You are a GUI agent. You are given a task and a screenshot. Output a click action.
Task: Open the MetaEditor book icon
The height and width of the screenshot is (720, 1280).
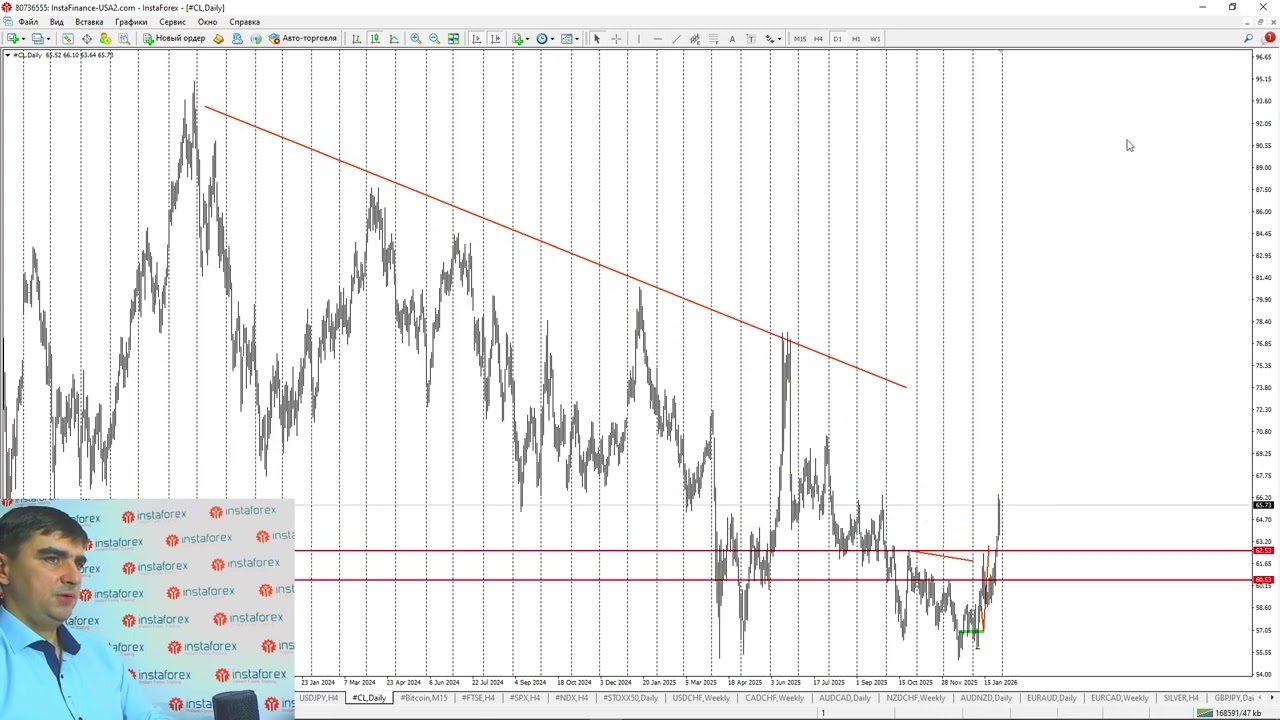(x=219, y=39)
